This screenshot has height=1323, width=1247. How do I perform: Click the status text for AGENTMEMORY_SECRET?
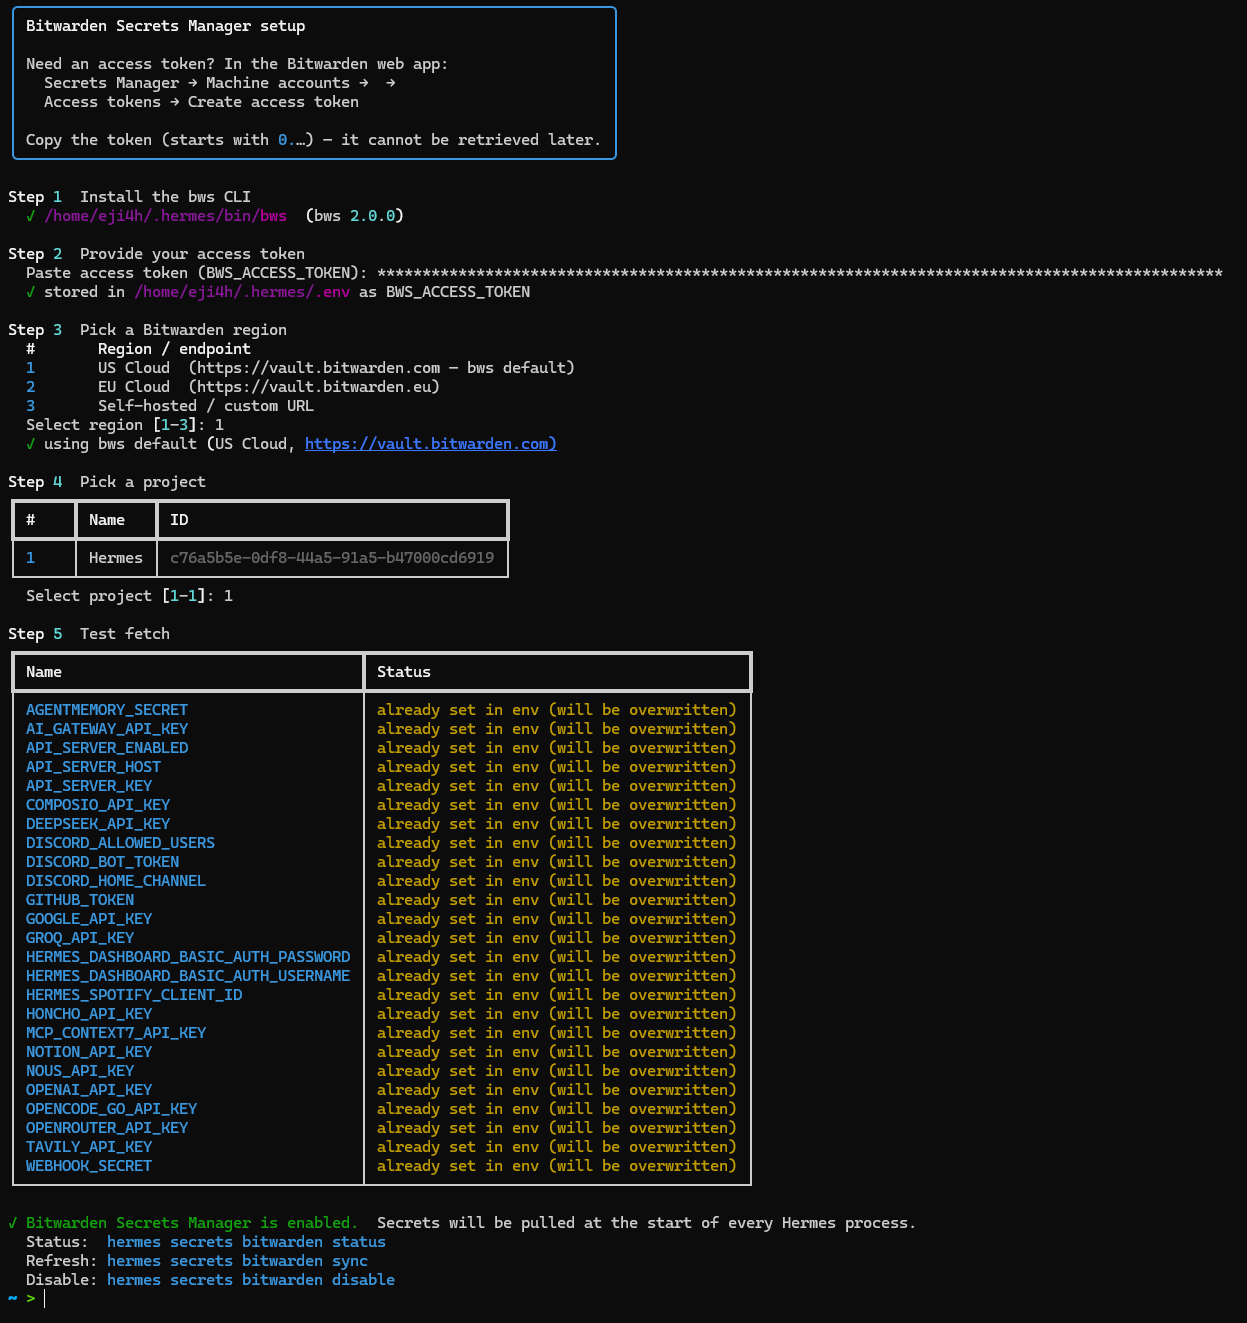tap(557, 710)
